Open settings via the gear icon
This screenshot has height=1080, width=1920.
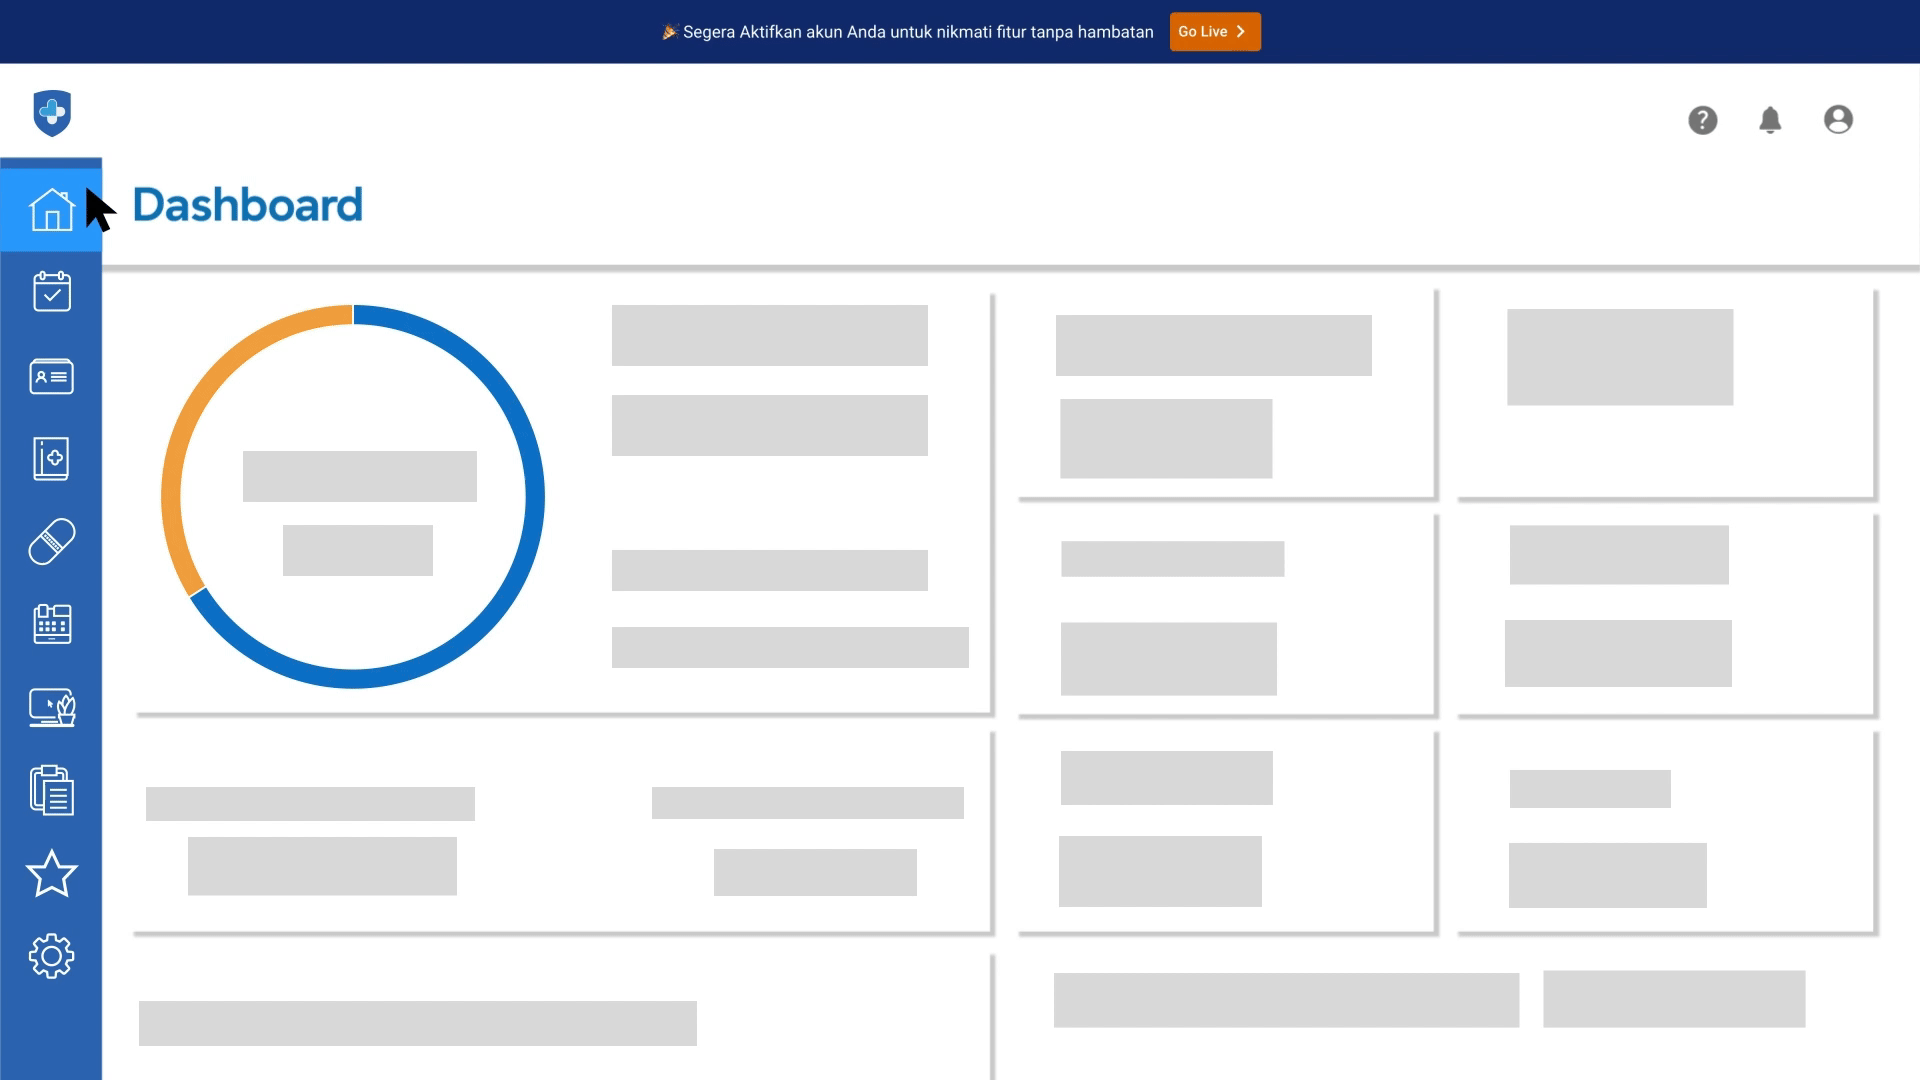51,956
